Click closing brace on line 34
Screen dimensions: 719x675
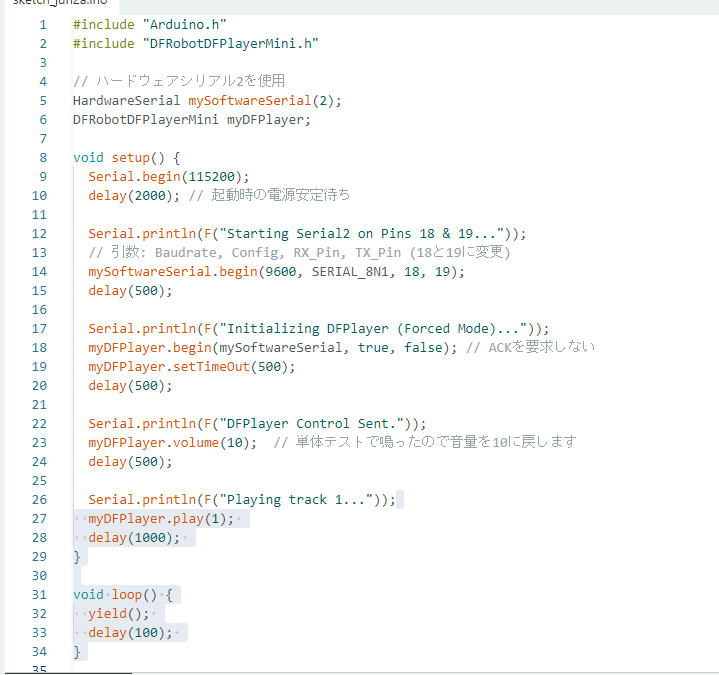77,652
